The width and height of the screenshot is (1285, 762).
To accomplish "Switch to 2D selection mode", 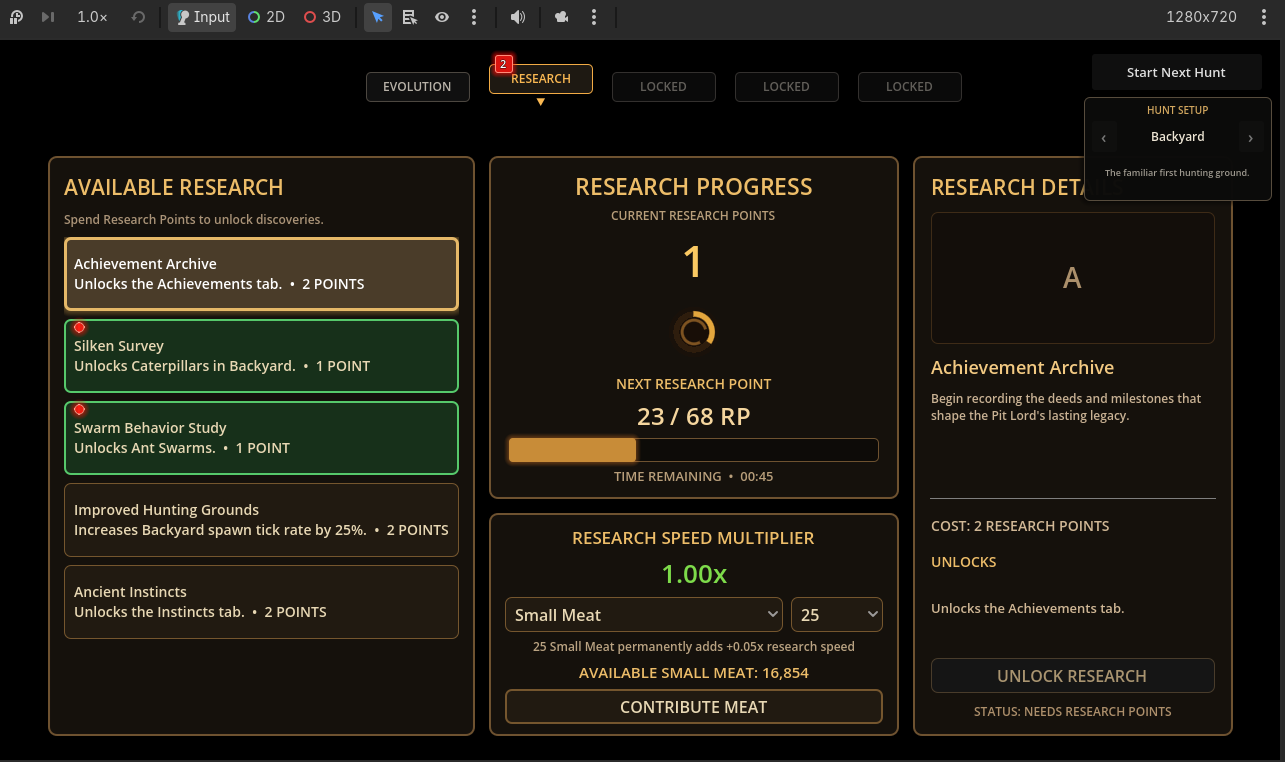I will (266, 17).
